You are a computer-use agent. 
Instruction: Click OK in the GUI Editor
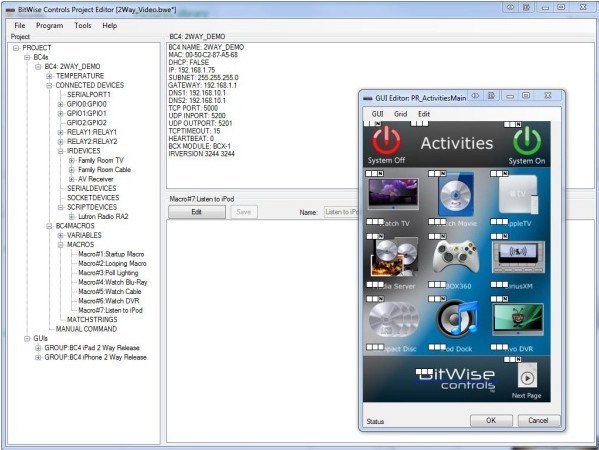click(491, 420)
